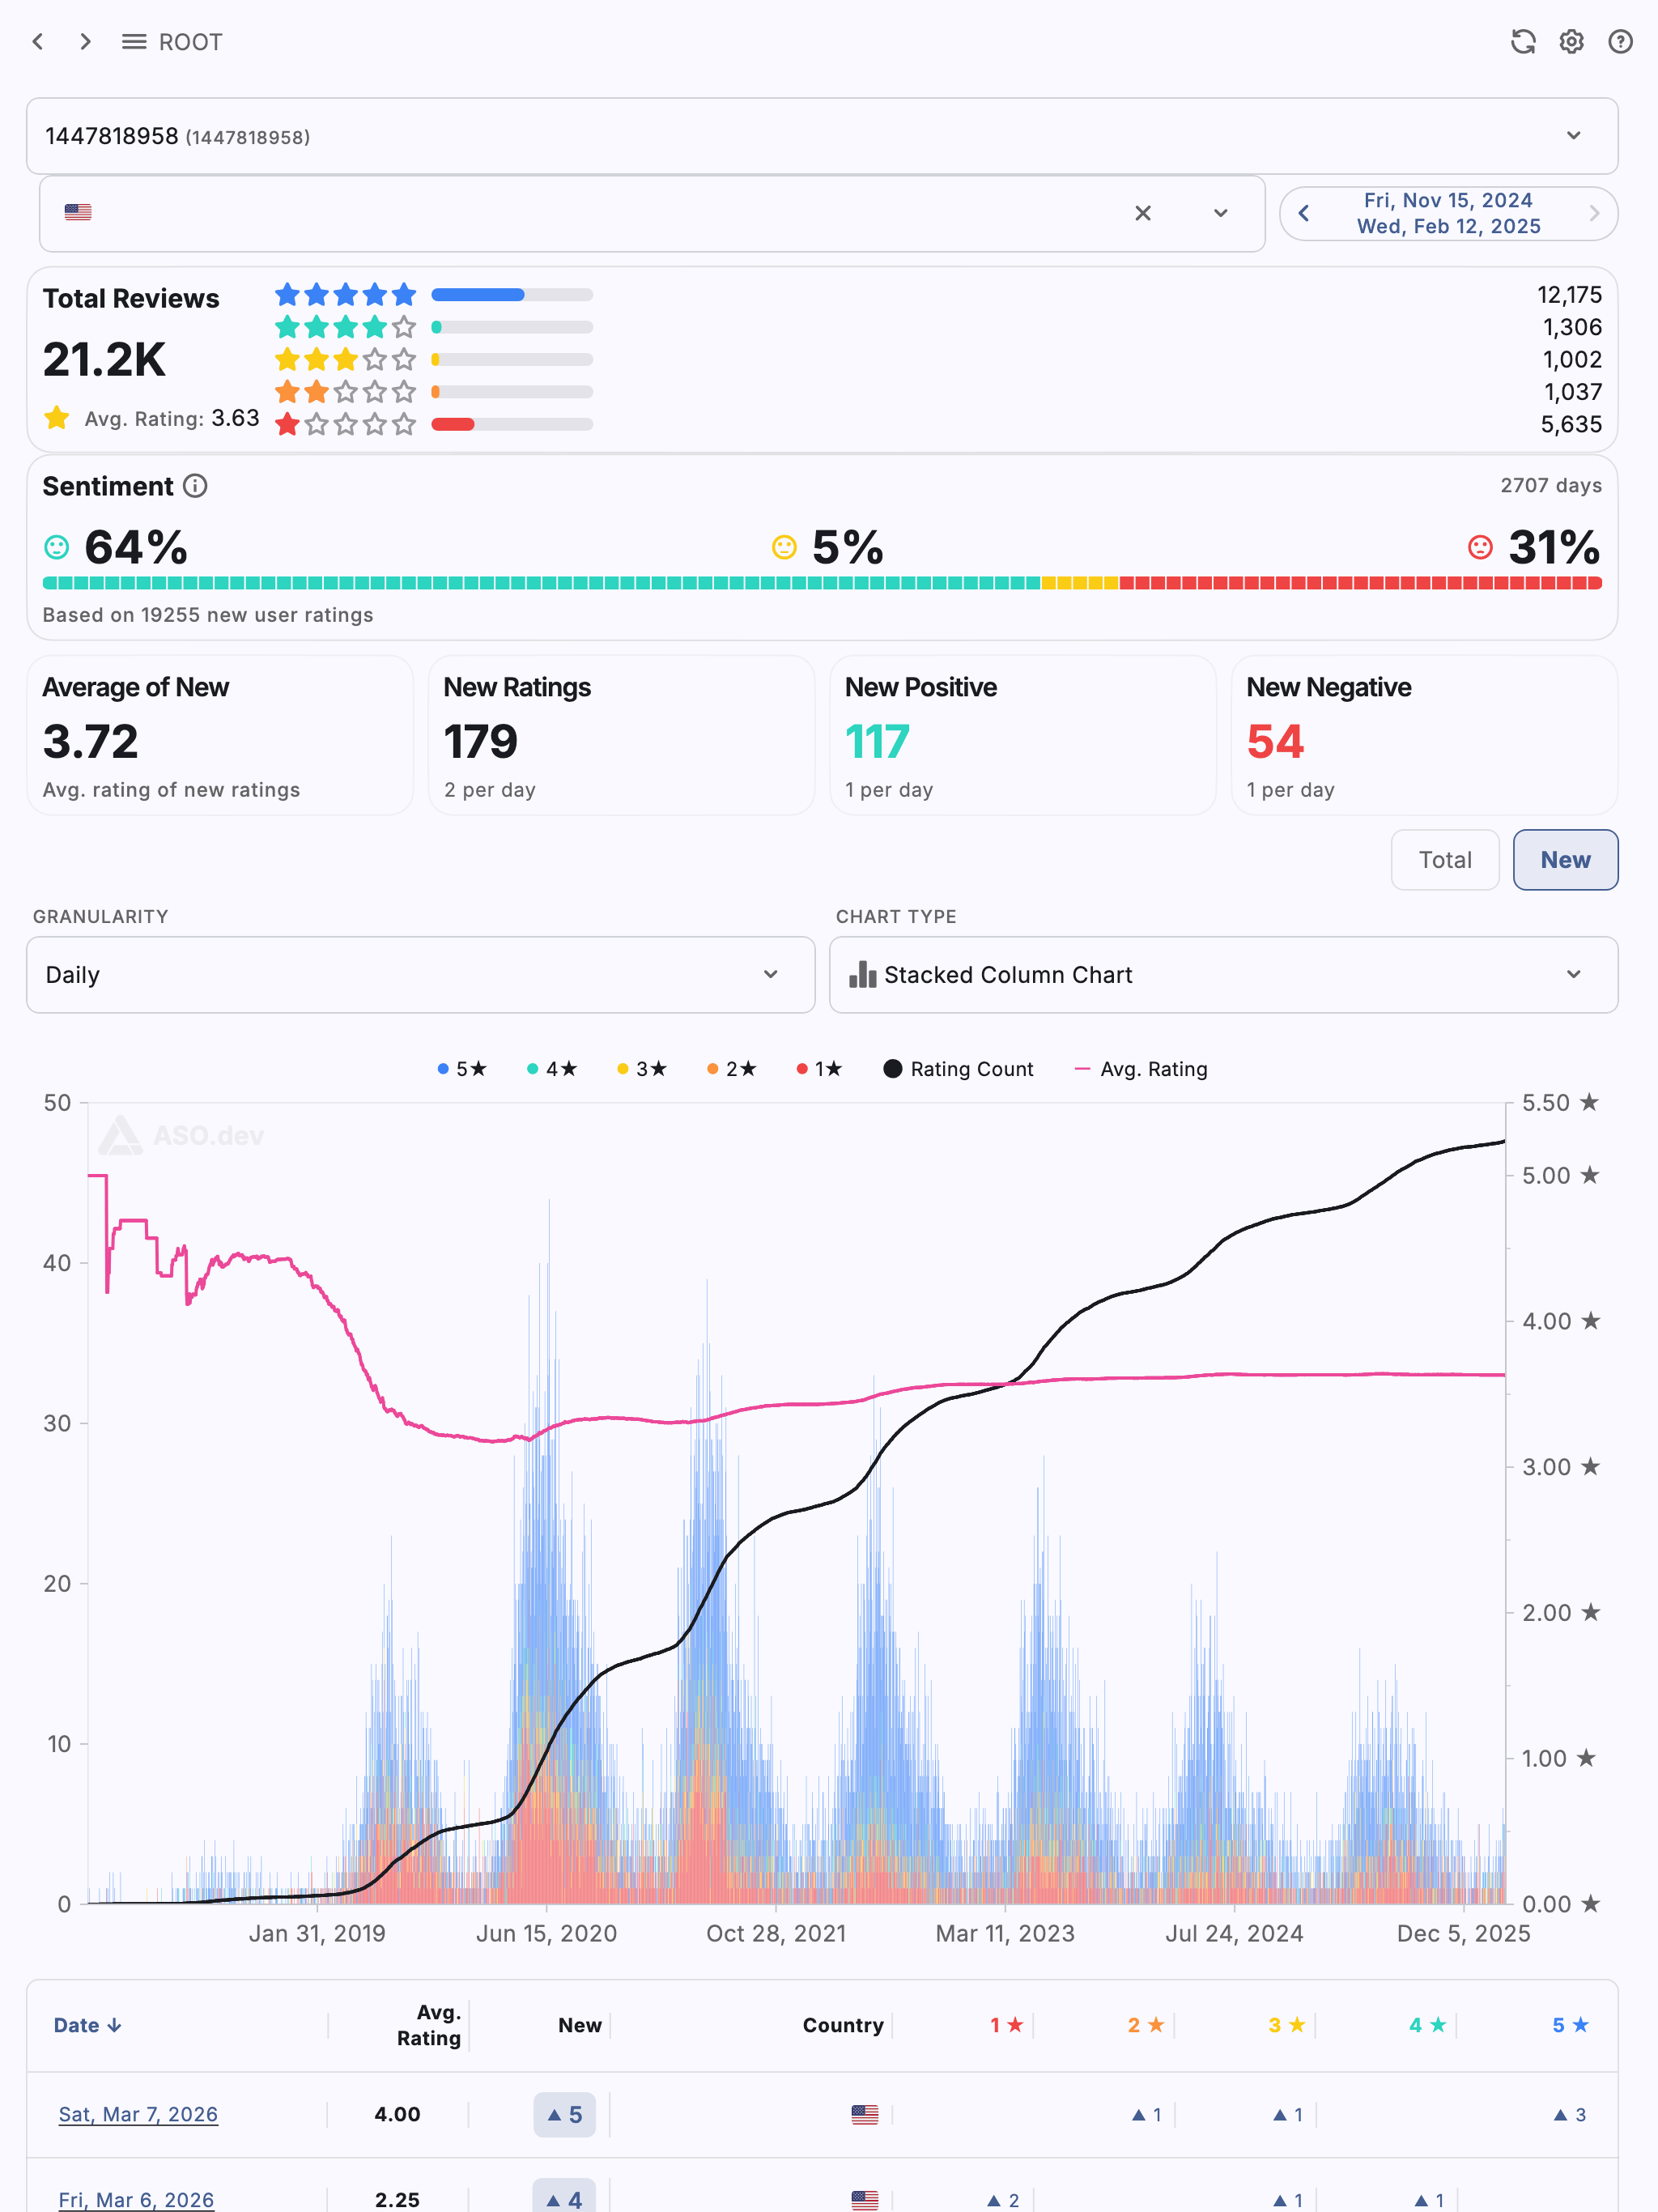Click the five-star rating row stars
The width and height of the screenshot is (1658, 2212).
345,294
